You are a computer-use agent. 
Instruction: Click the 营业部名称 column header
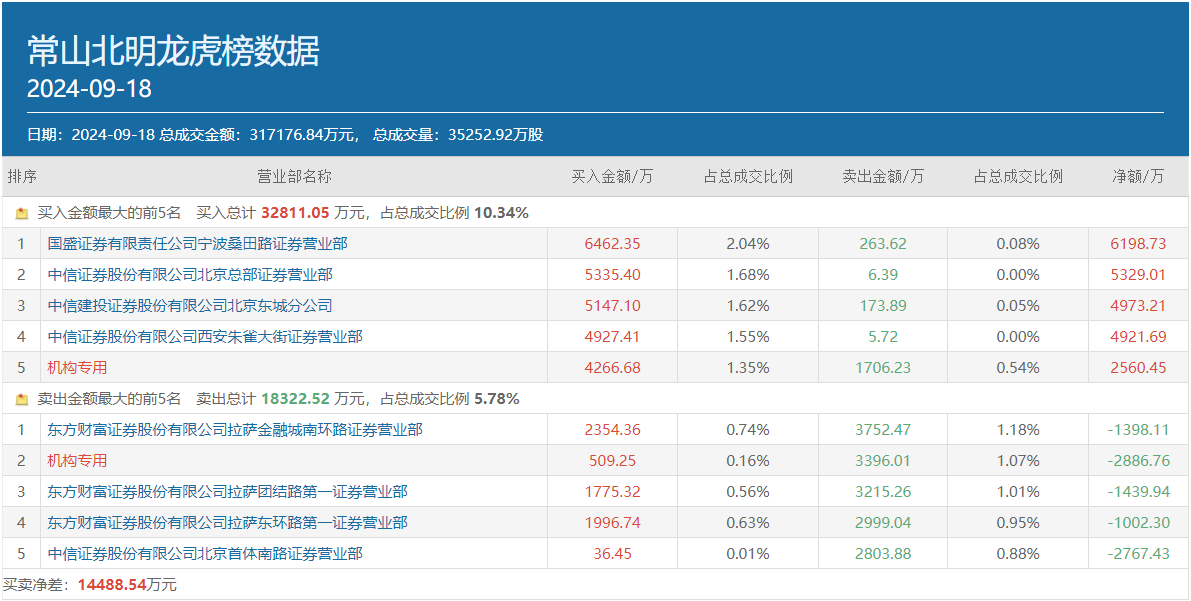tap(294, 177)
